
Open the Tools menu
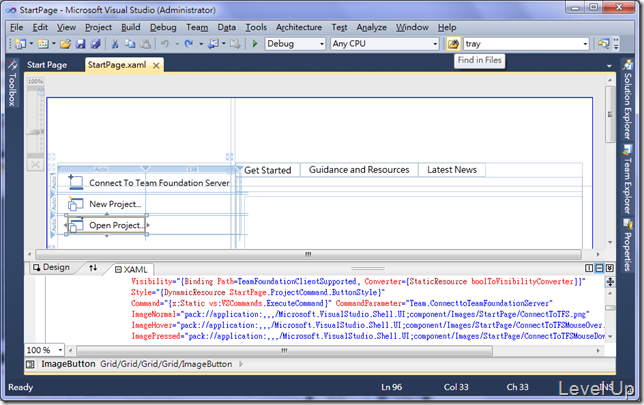[x=256, y=27]
